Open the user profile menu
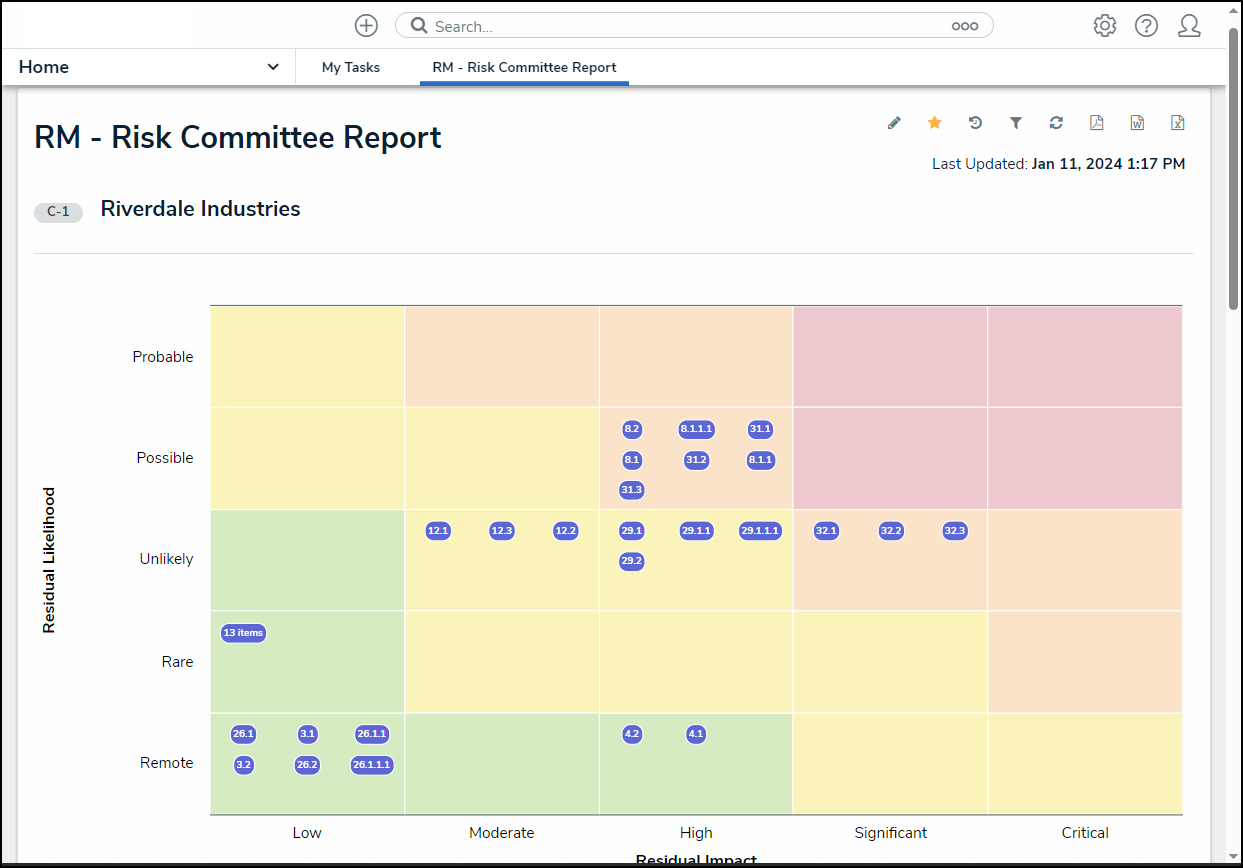This screenshot has width=1243, height=868. pos(1189,26)
